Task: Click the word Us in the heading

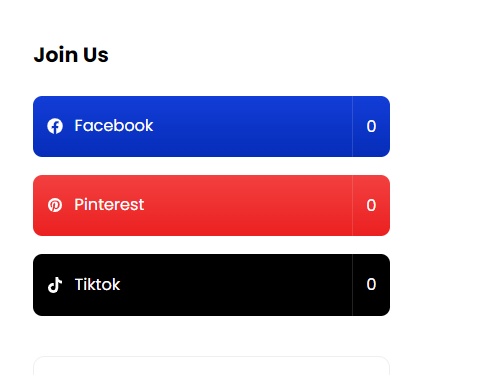Action: pyautogui.click(x=96, y=55)
